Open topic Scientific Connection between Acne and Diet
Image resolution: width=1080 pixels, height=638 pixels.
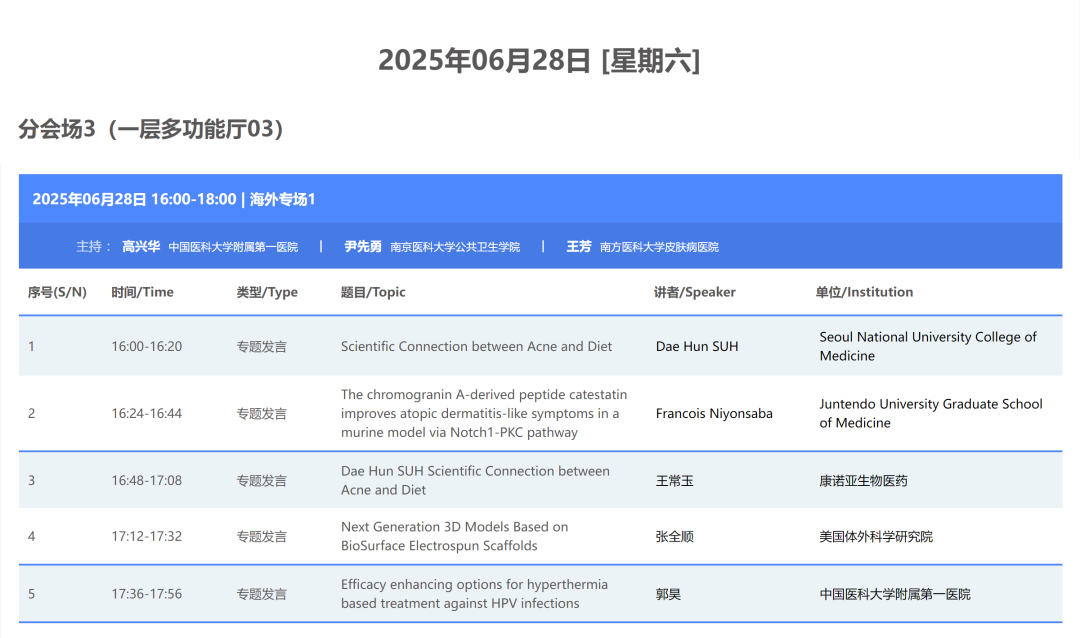coord(475,346)
